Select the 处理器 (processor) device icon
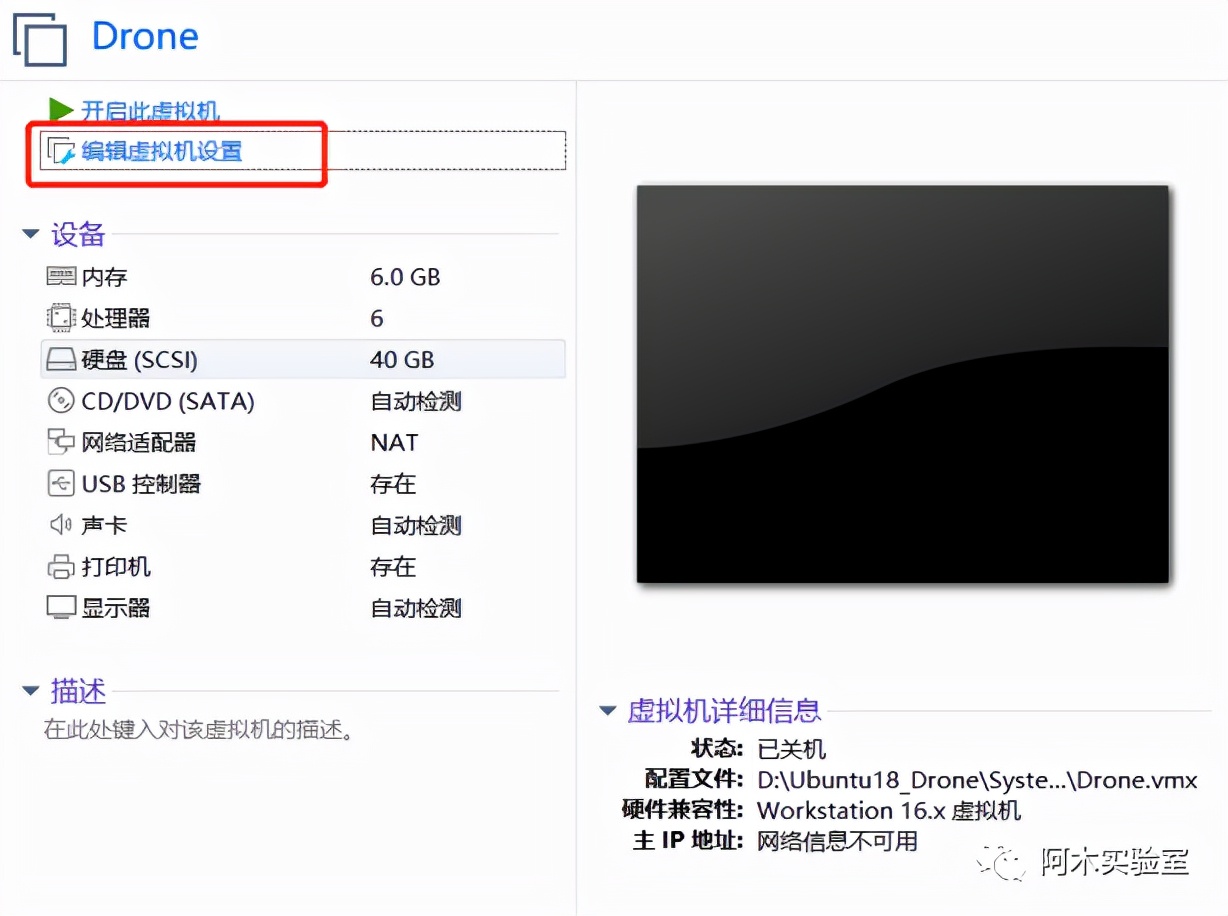 point(60,317)
